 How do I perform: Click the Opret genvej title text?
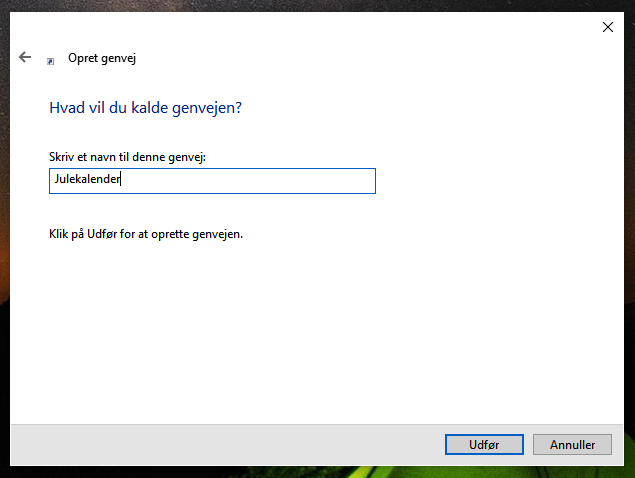tap(102, 58)
